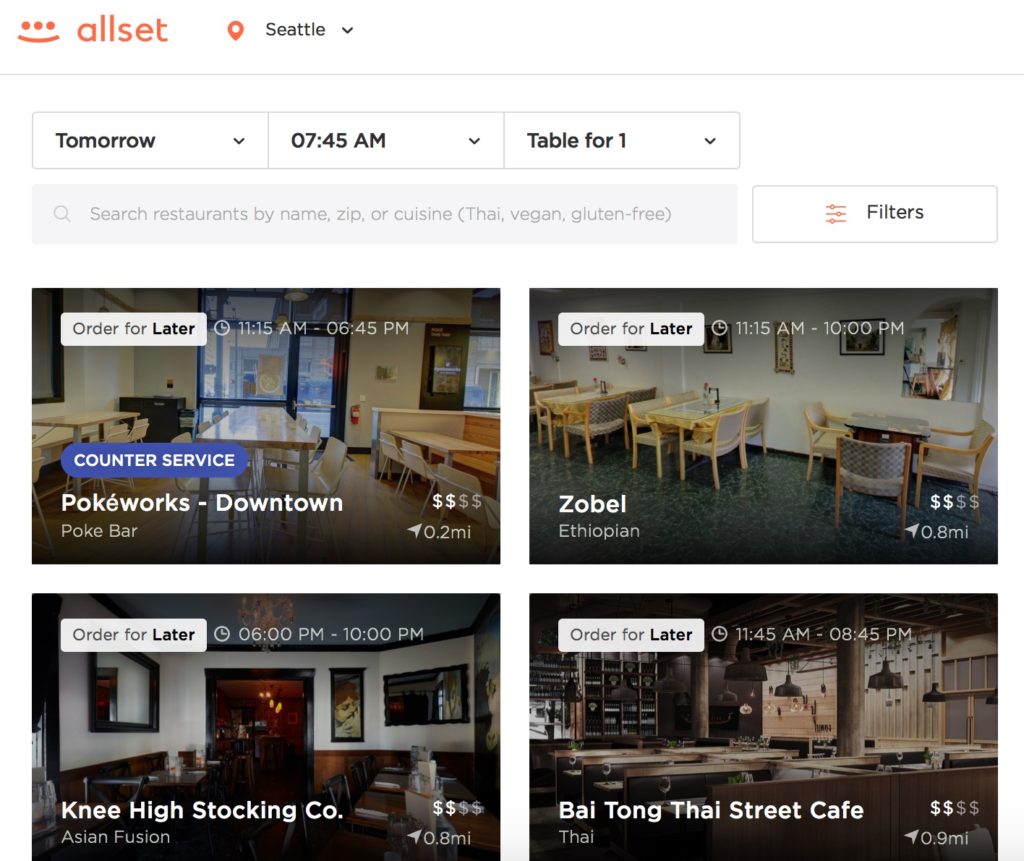Click the Thai cuisine label

[x=576, y=837]
